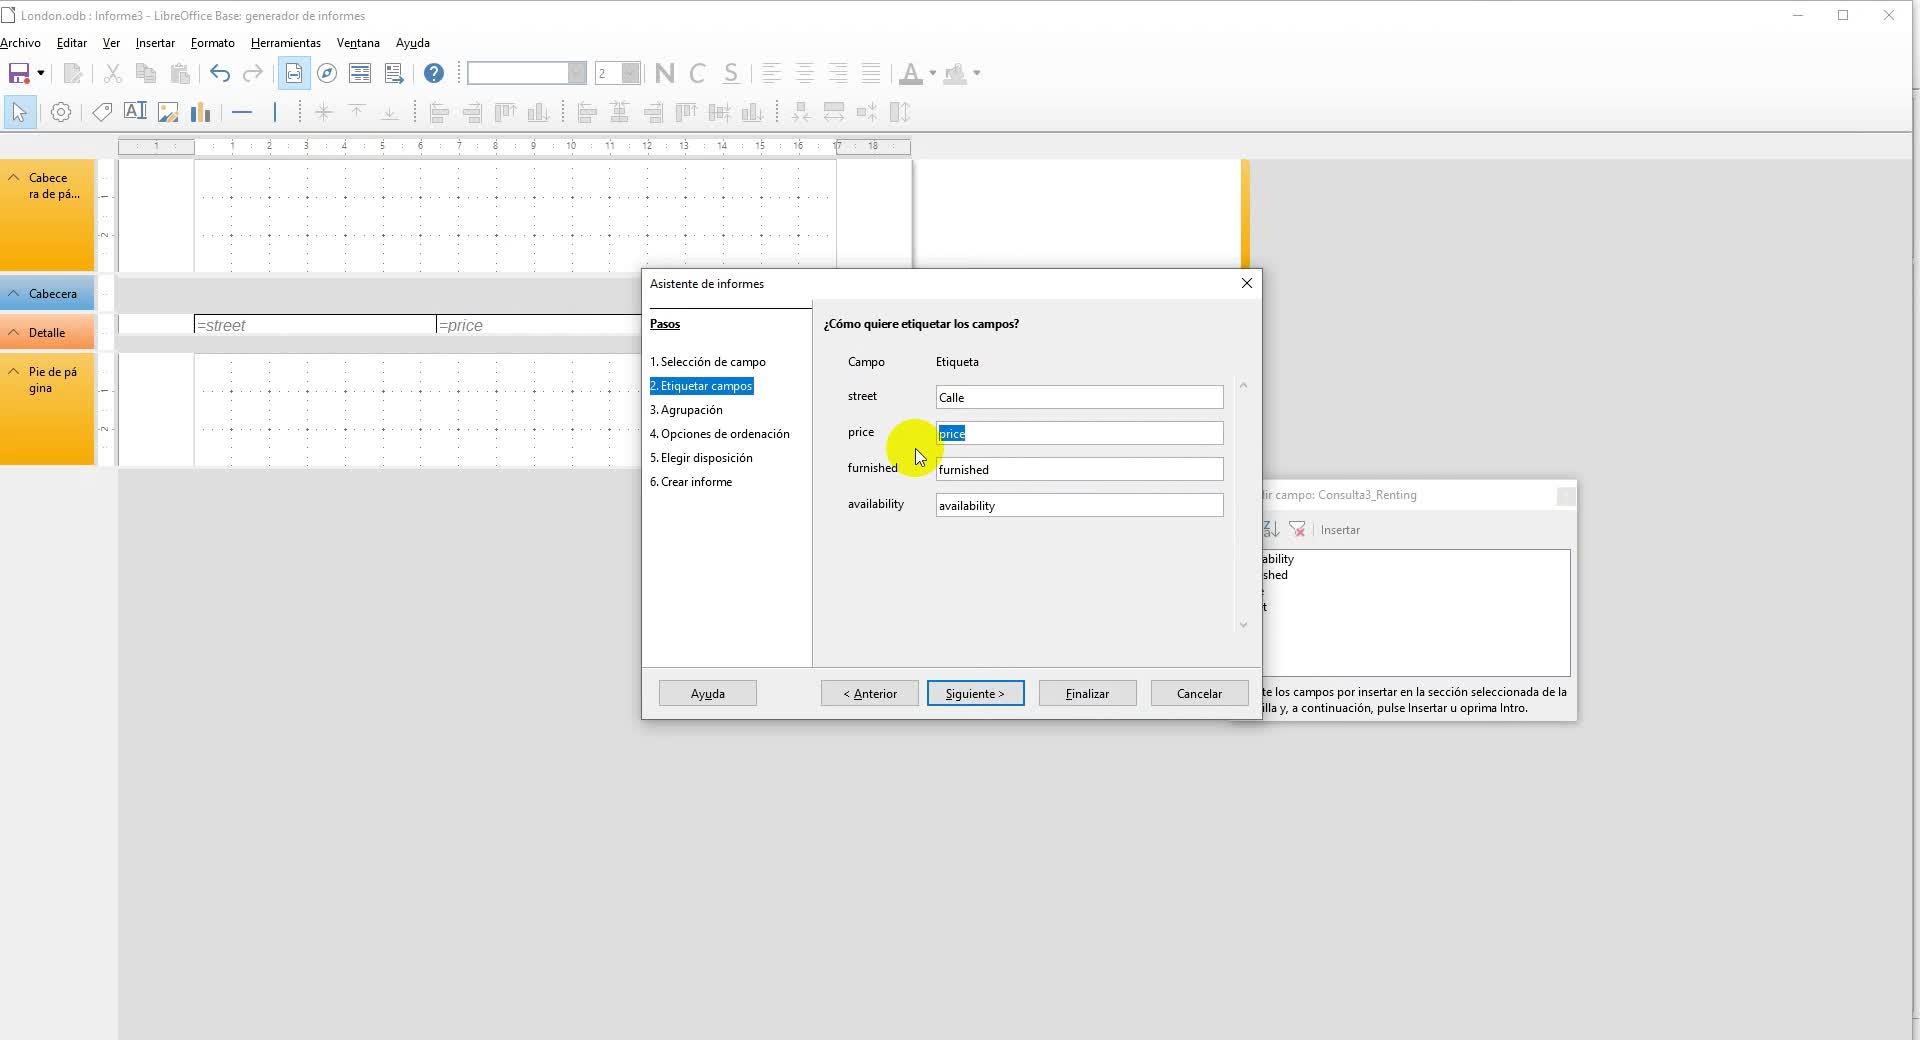Apply the font color swatch
The width and height of the screenshot is (1920, 1040).
[910, 73]
